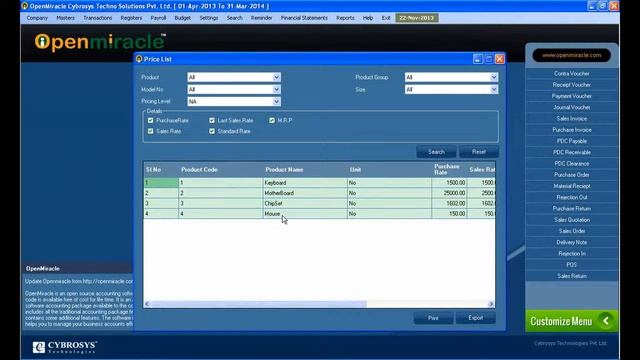Open Purchase Return from the sidebar
This screenshot has height=360, width=640.
tap(571, 209)
